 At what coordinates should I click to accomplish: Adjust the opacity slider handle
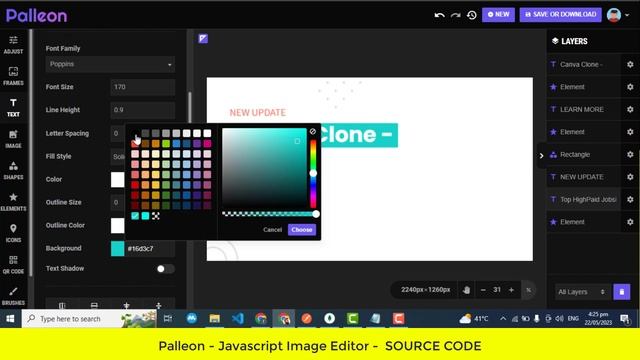316,214
